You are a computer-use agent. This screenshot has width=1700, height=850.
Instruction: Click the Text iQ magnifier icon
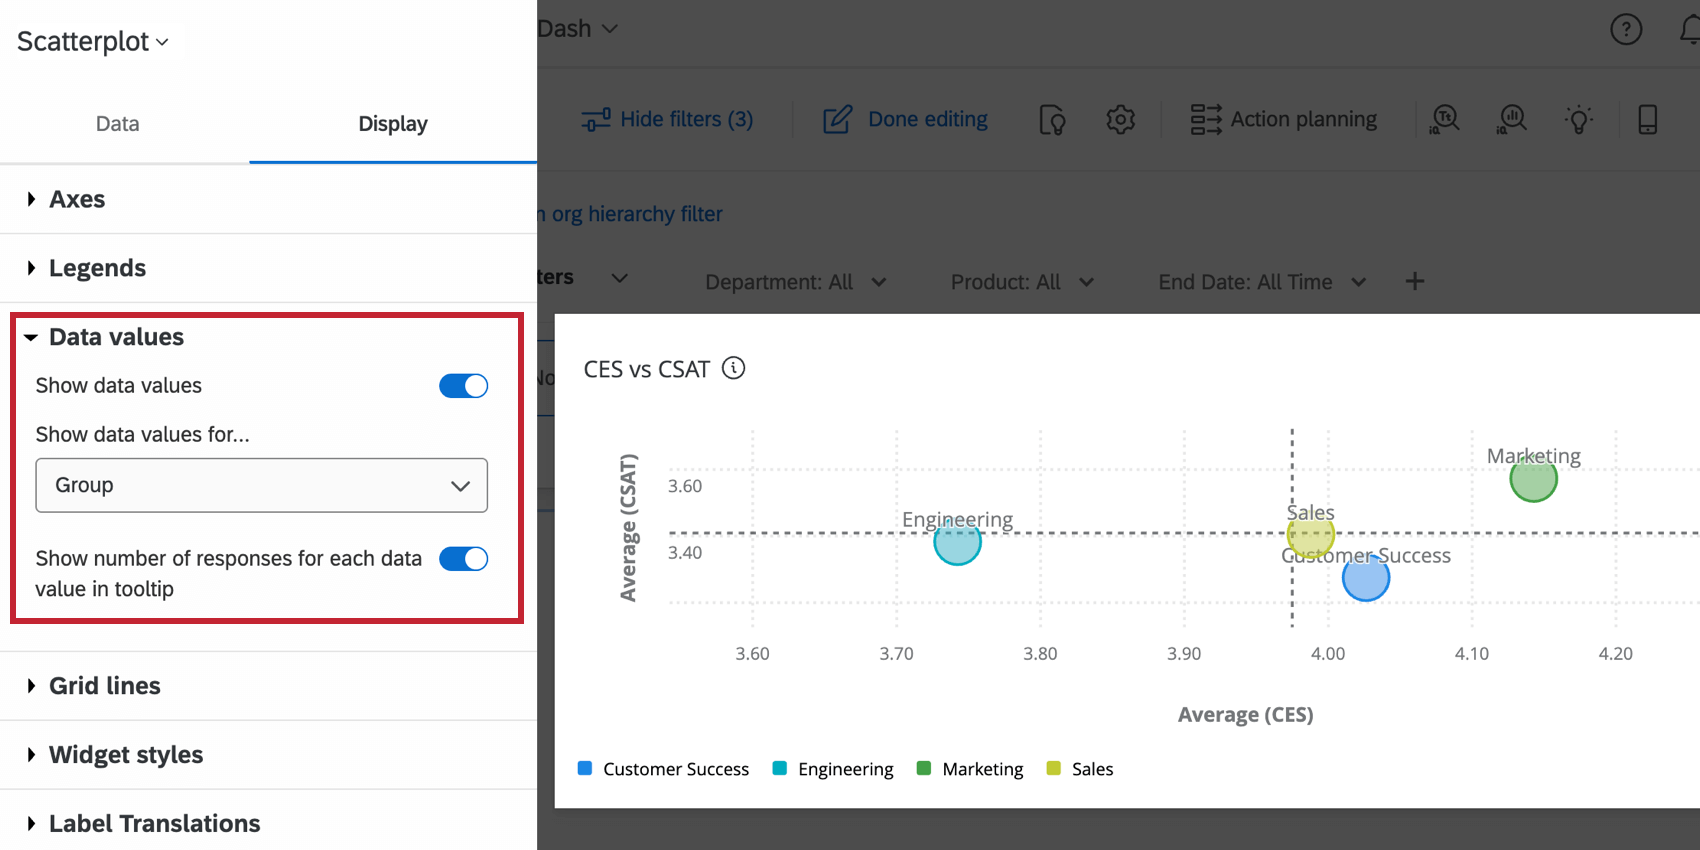tap(1445, 120)
